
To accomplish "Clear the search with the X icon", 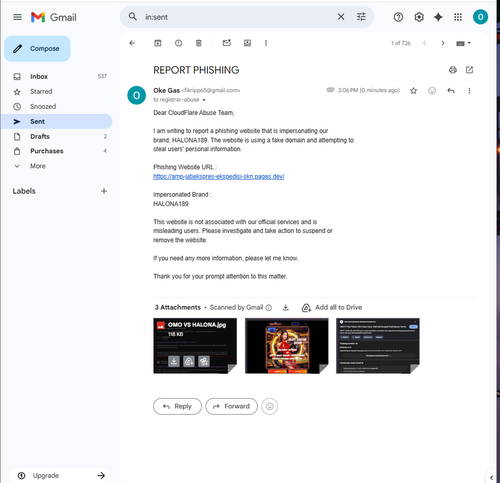I will pyautogui.click(x=341, y=17).
